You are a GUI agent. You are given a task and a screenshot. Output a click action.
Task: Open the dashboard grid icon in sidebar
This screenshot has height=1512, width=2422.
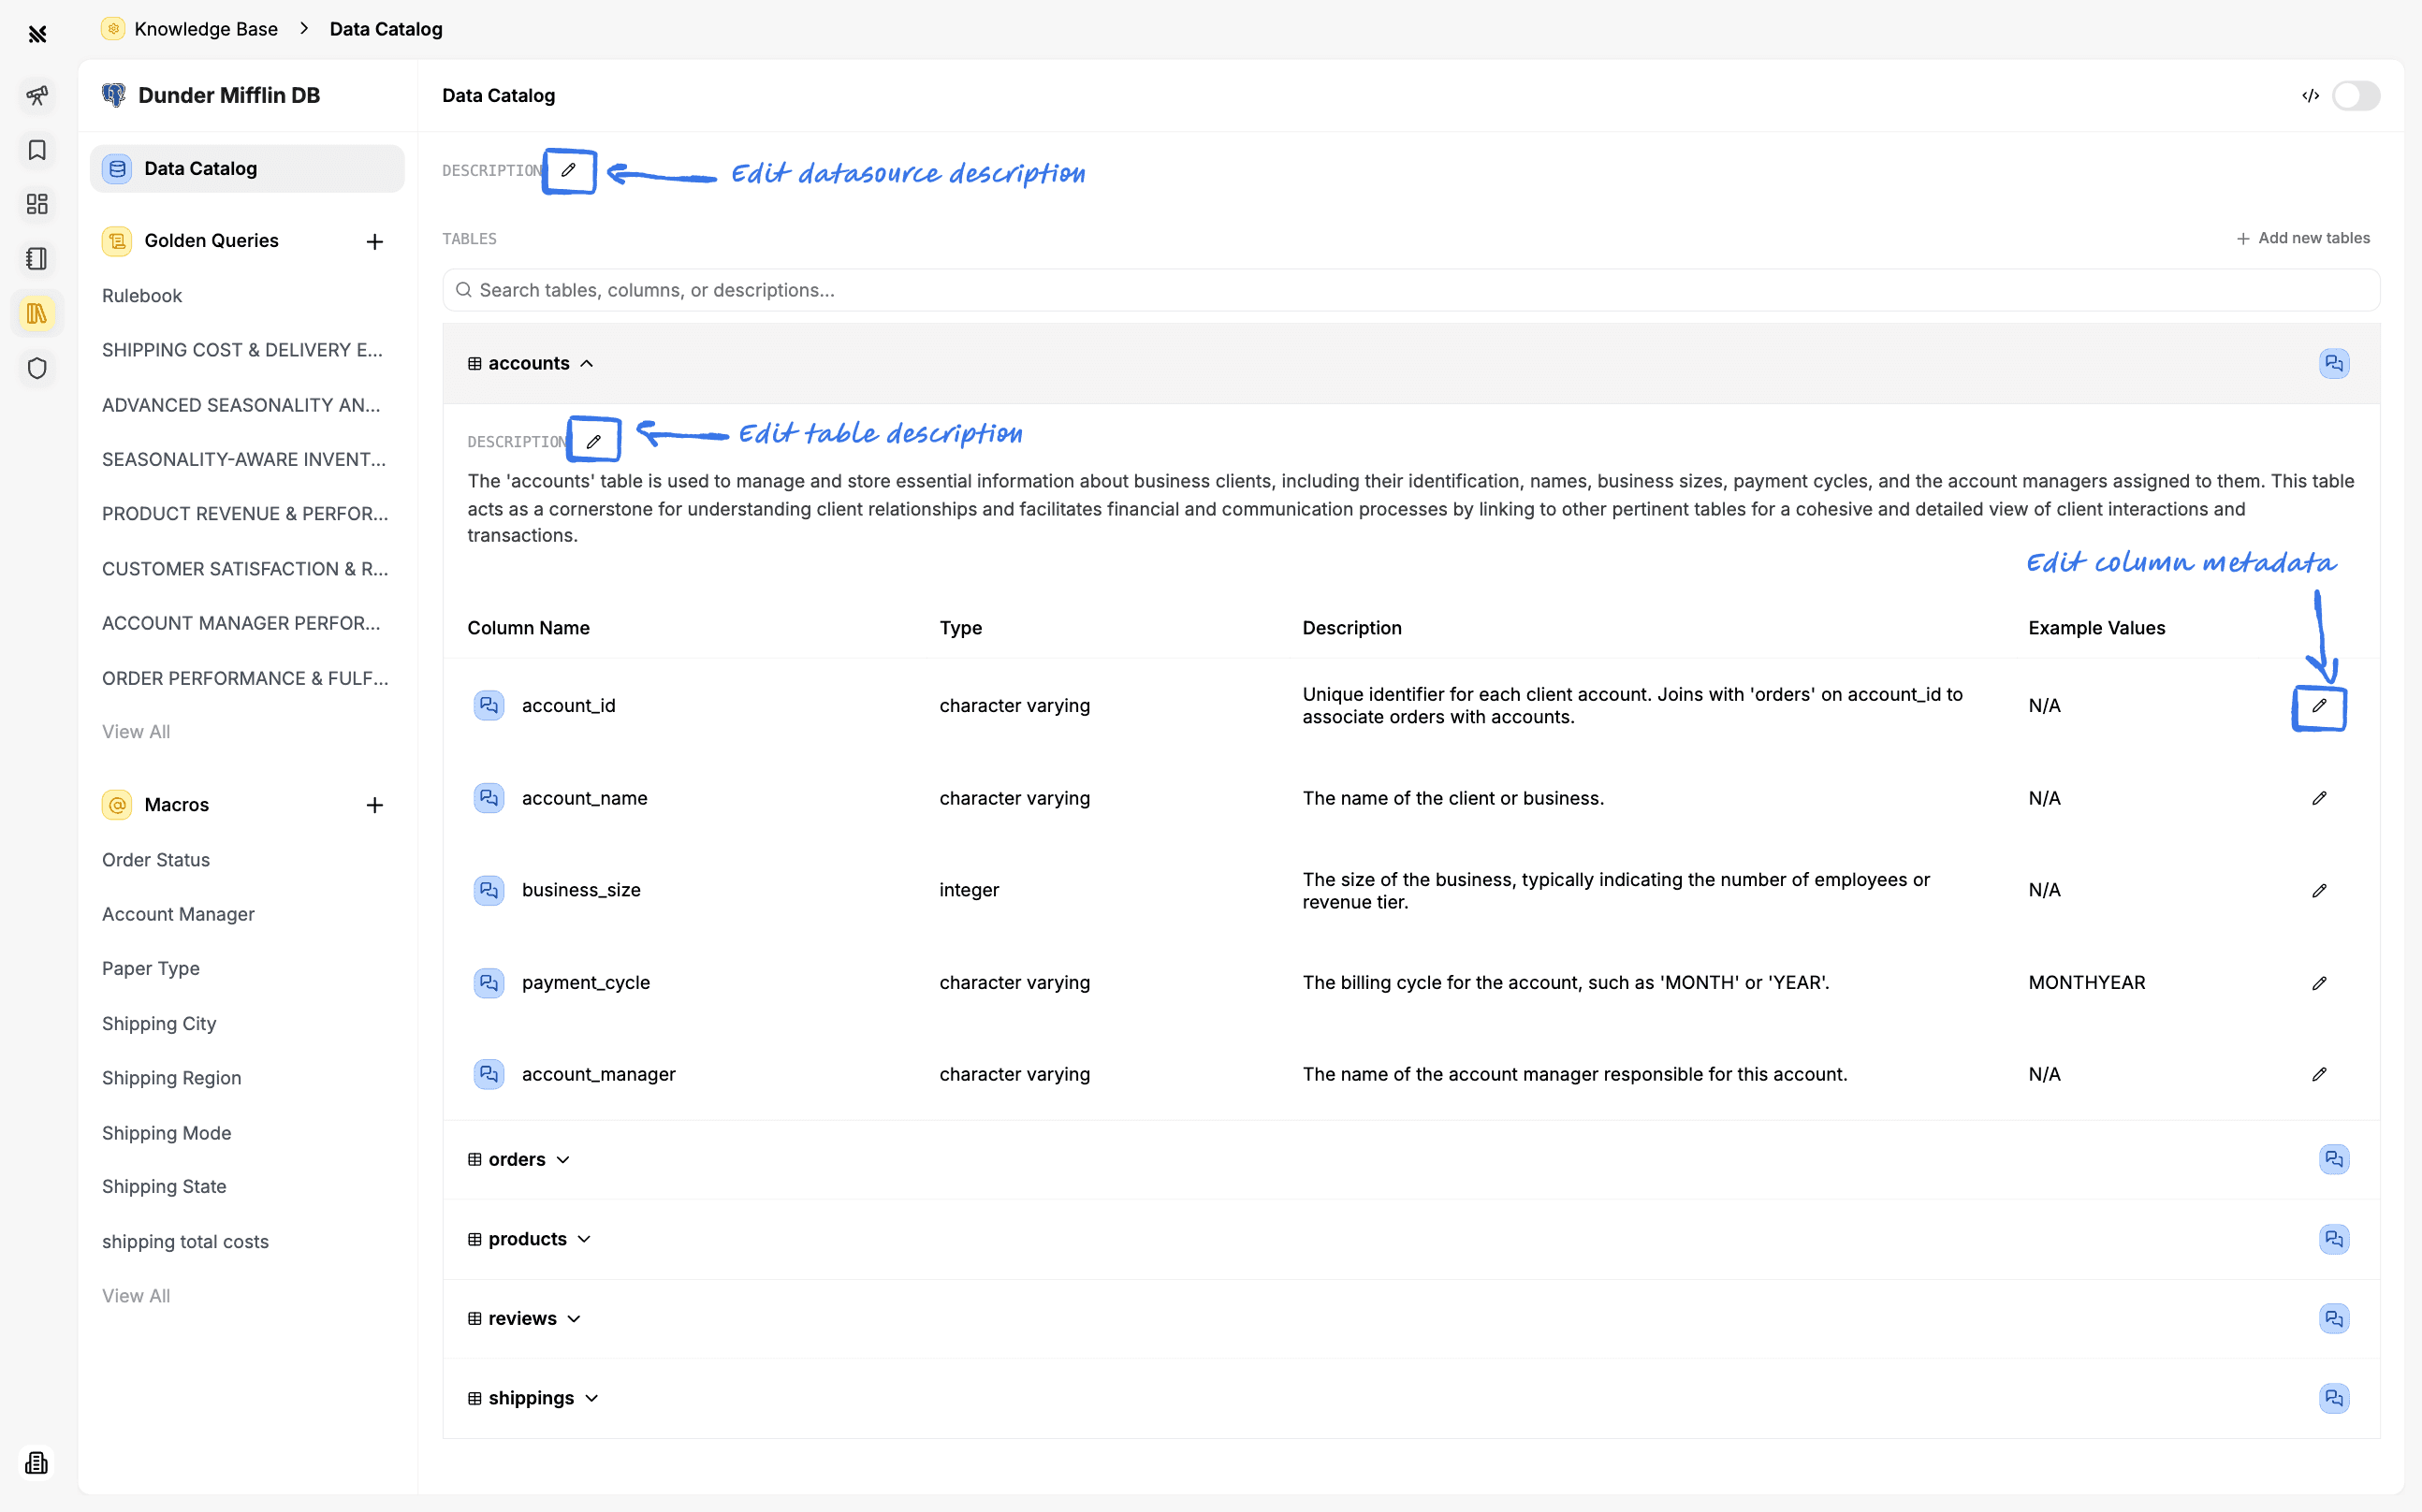click(37, 204)
